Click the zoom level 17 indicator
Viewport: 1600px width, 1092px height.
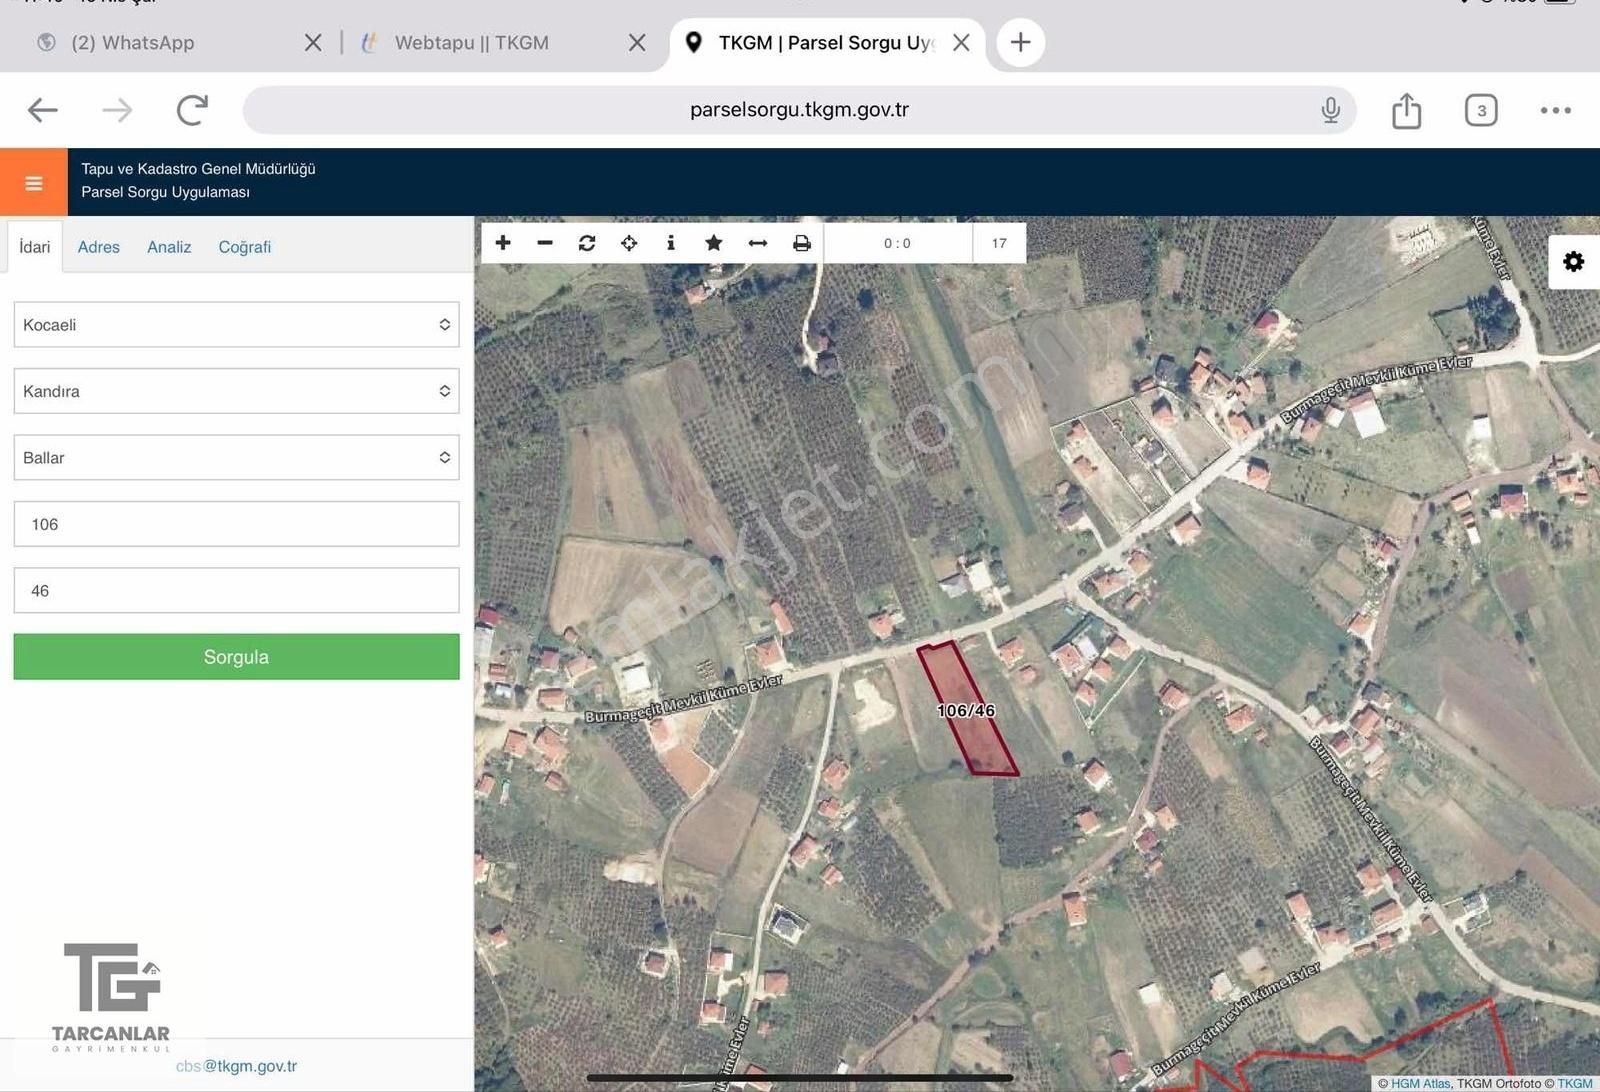pyautogui.click(x=999, y=243)
